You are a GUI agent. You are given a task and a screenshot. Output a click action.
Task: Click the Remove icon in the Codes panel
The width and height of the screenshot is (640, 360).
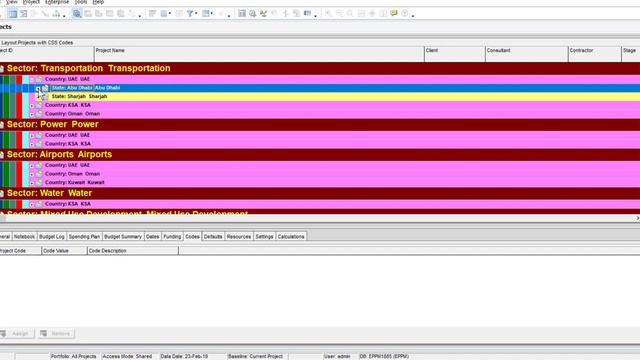tap(43, 333)
